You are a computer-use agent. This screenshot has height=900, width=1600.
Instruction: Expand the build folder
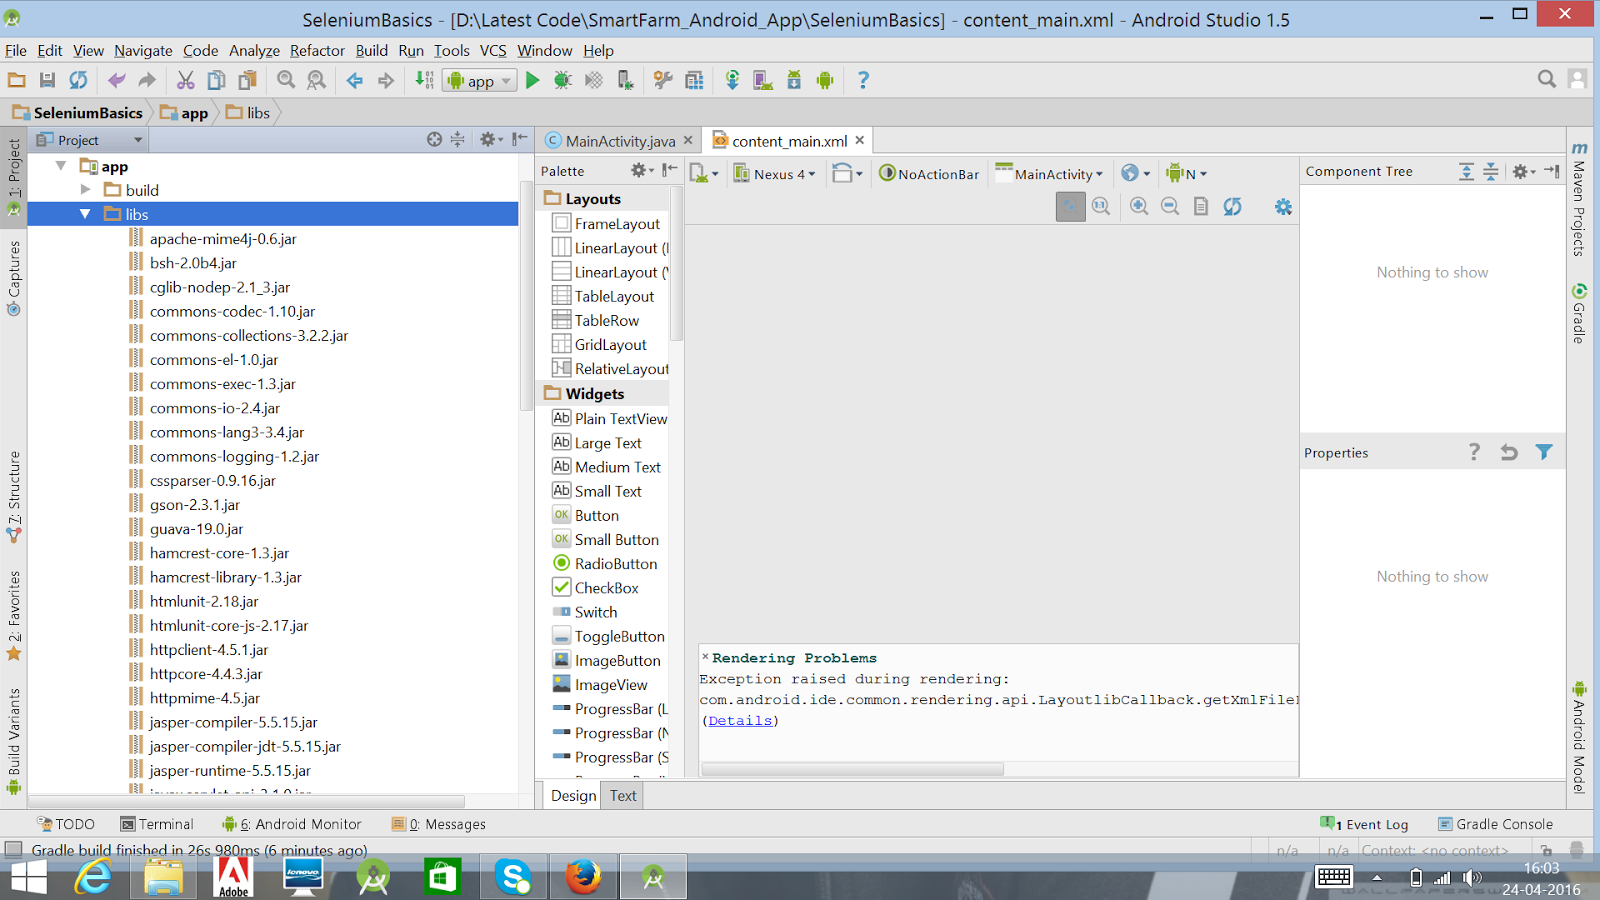click(x=85, y=189)
